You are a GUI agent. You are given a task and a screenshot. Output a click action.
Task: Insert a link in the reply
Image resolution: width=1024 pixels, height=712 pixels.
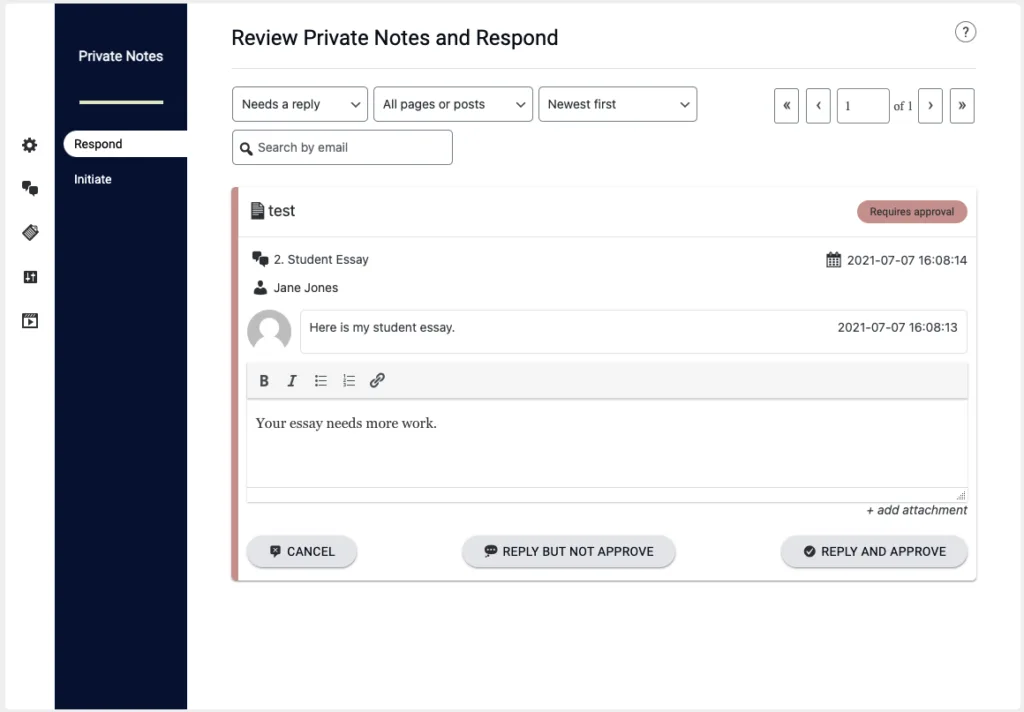click(x=377, y=381)
